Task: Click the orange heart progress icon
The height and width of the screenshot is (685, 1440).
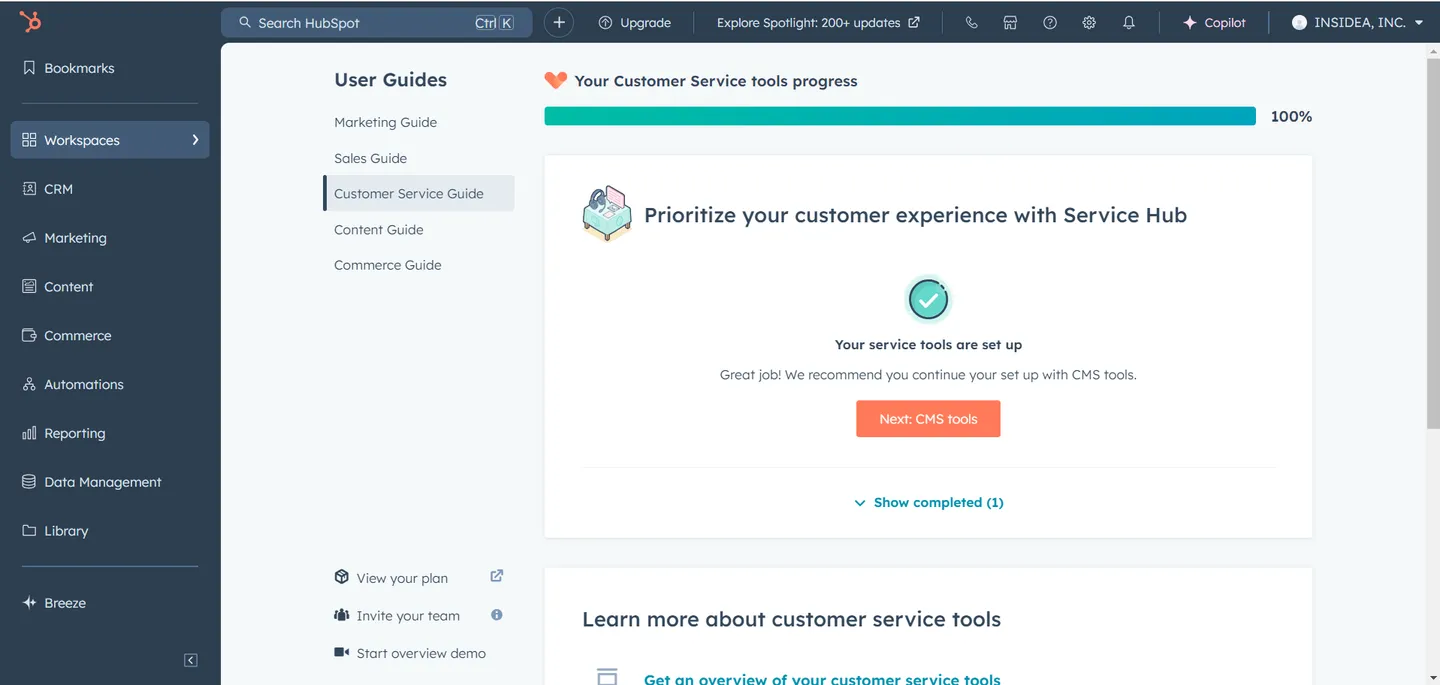Action: click(555, 80)
